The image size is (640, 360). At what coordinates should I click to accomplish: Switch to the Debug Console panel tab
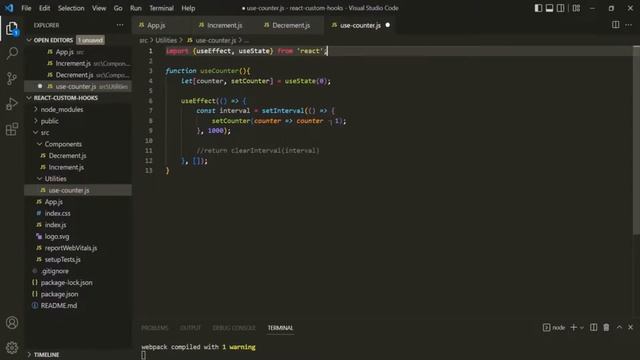coord(234,328)
